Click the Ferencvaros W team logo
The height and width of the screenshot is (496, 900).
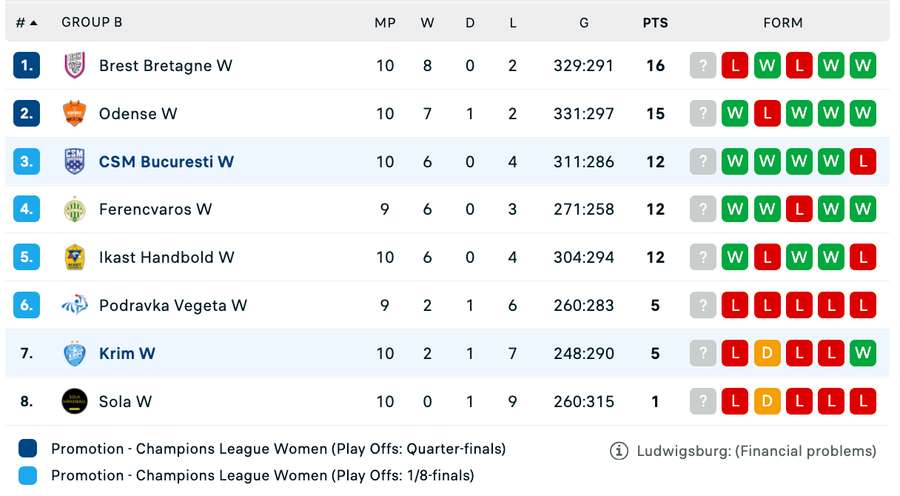pyautogui.click(x=74, y=210)
